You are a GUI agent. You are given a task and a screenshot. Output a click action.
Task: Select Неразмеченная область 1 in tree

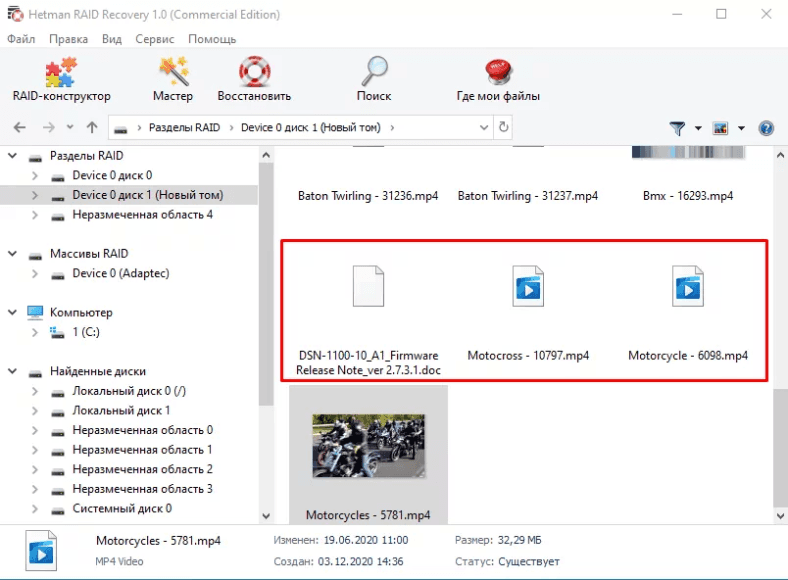143,450
